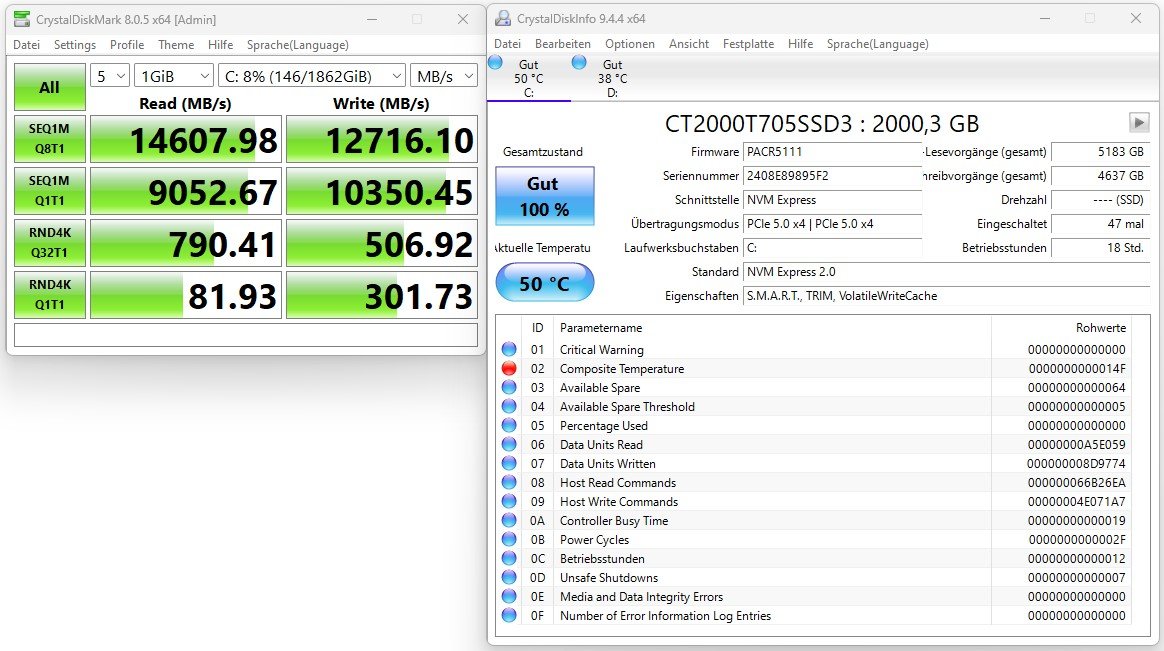Click red status dot for Composite Temperature
The height and width of the screenshot is (651, 1164).
pos(509,368)
